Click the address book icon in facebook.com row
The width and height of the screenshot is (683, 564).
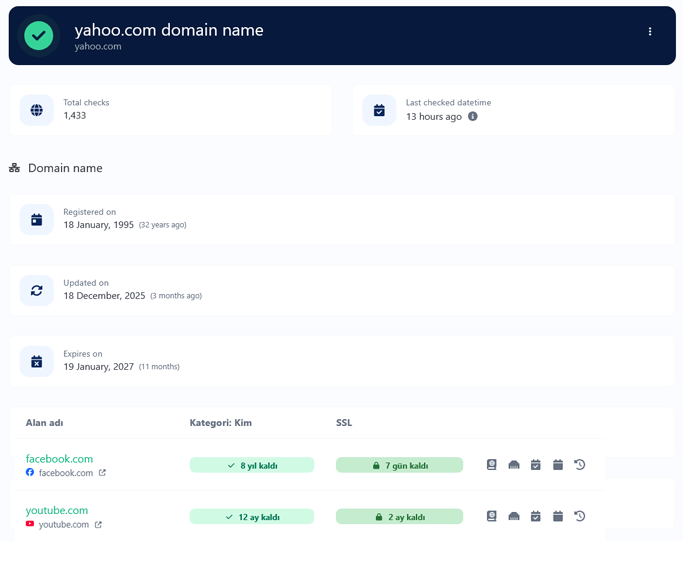(492, 465)
